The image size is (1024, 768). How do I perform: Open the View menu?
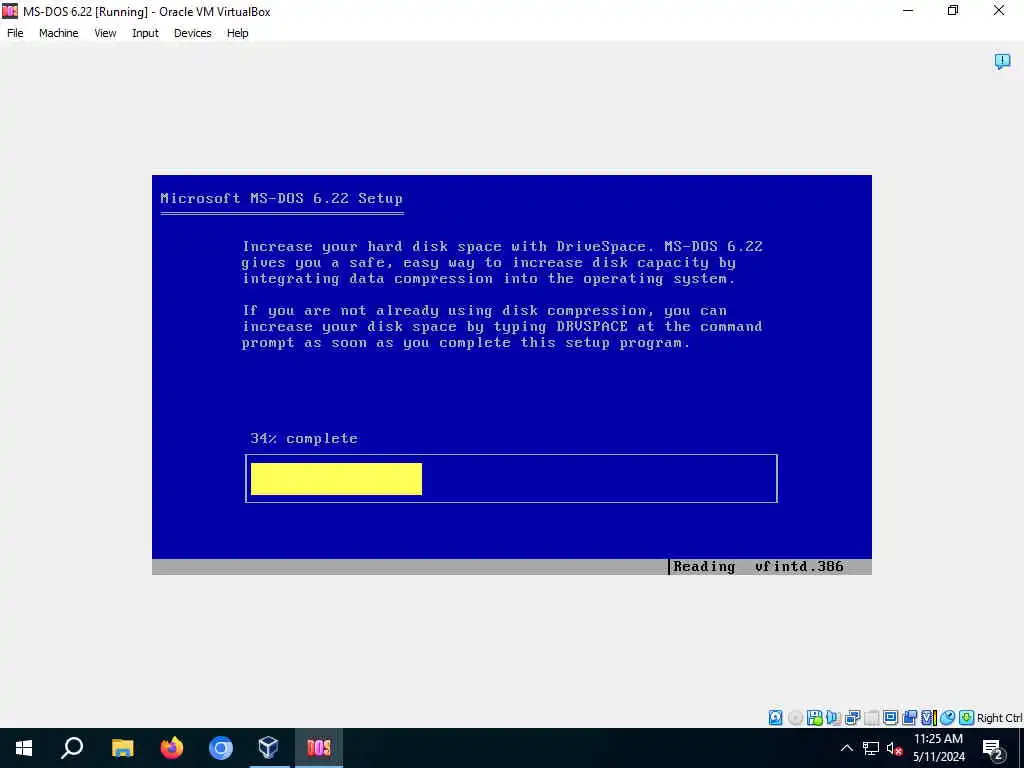105,33
